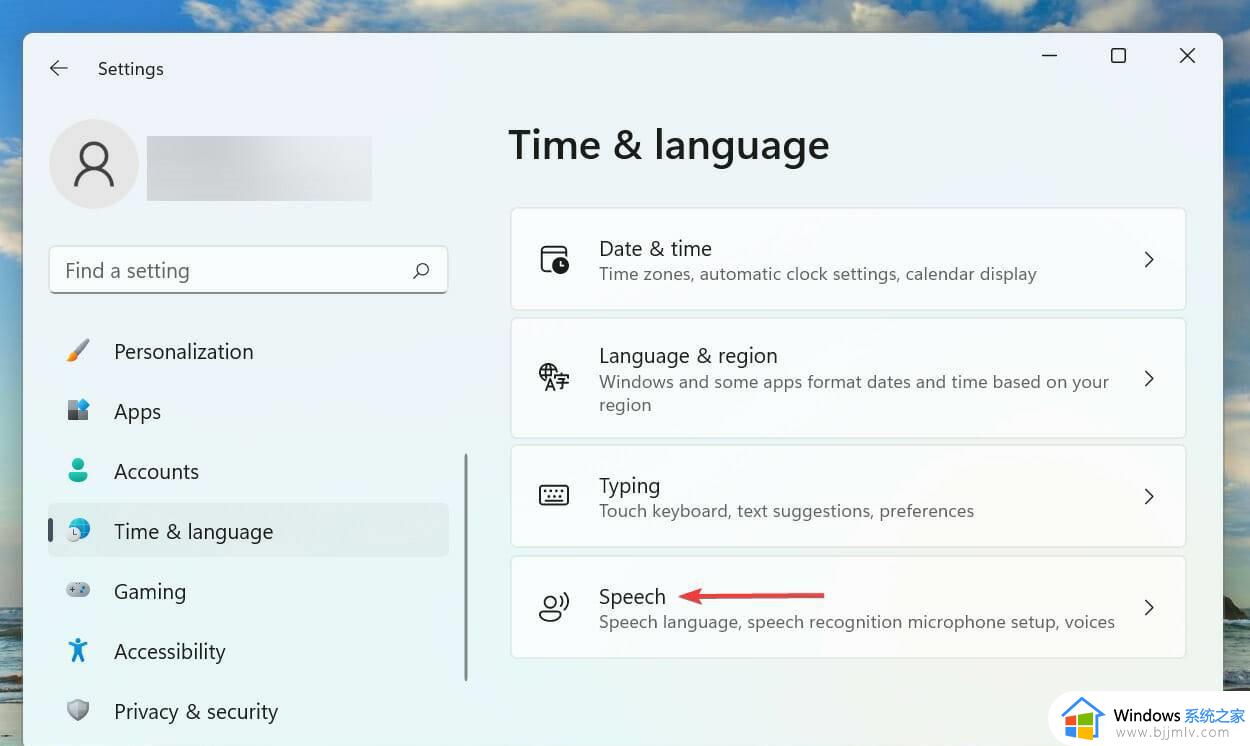The image size is (1250, 746).
Task: Click the Date & time calendar-clock icon
Action: [x=554, y=259]
